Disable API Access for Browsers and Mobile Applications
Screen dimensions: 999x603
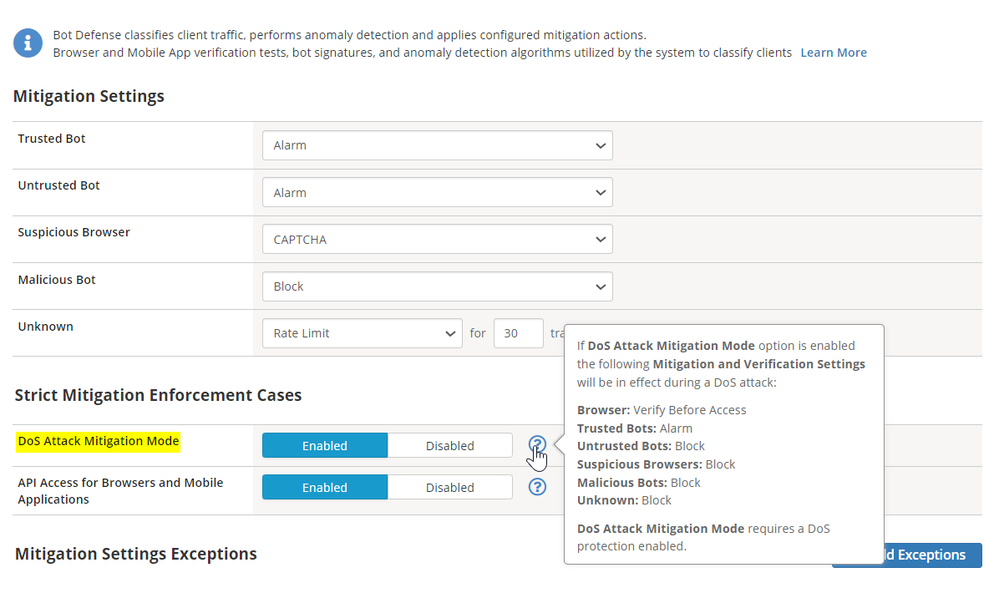(450, 487)
